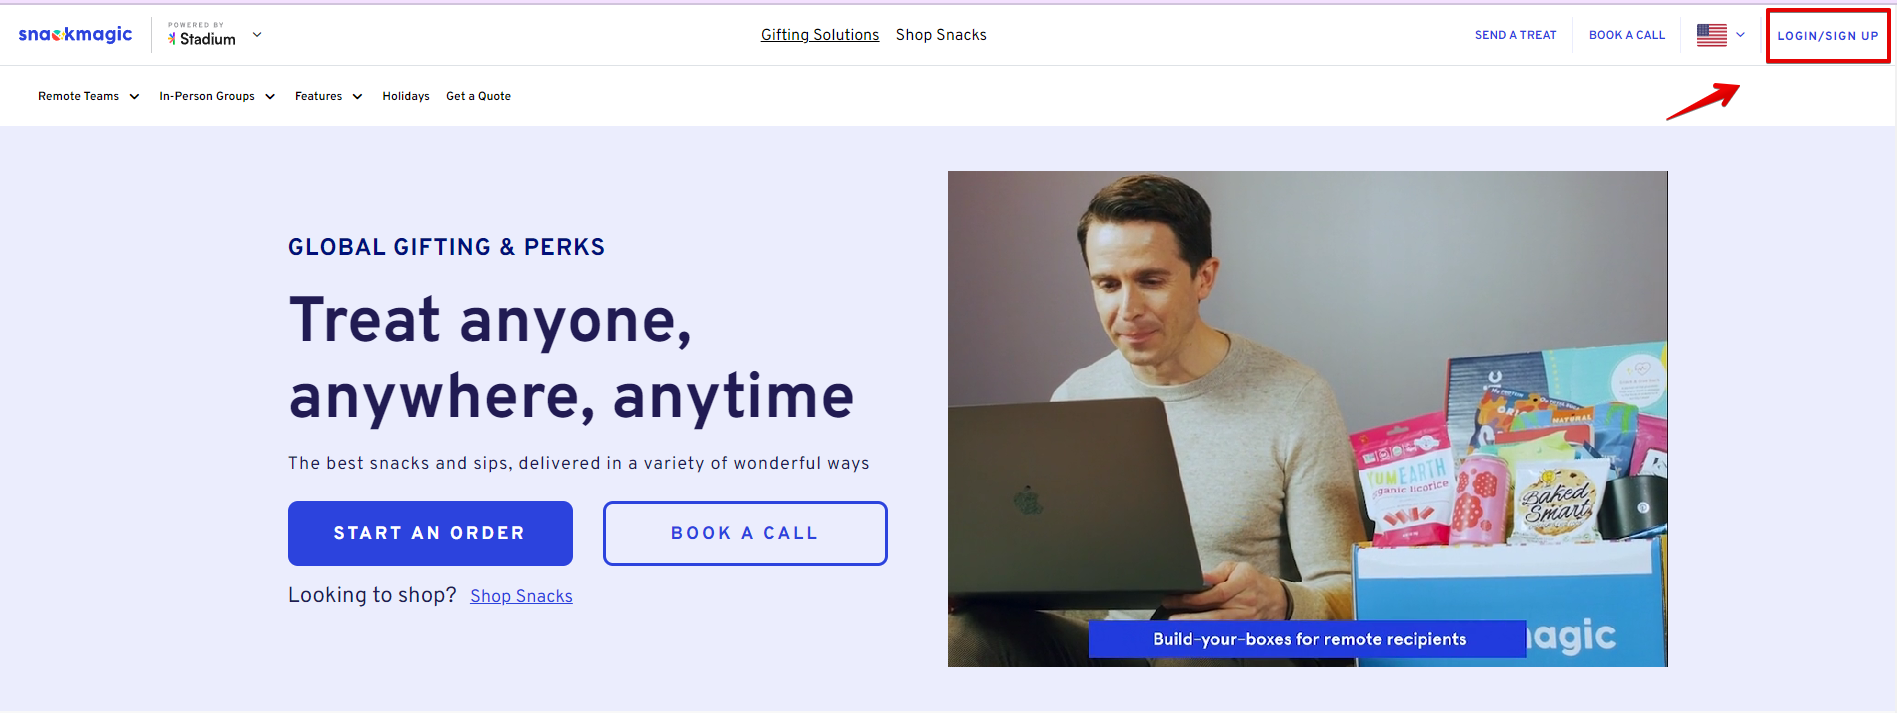Click the Stadium logo
Viewport: 1897px width, 713px height.
tap(202, 35)
